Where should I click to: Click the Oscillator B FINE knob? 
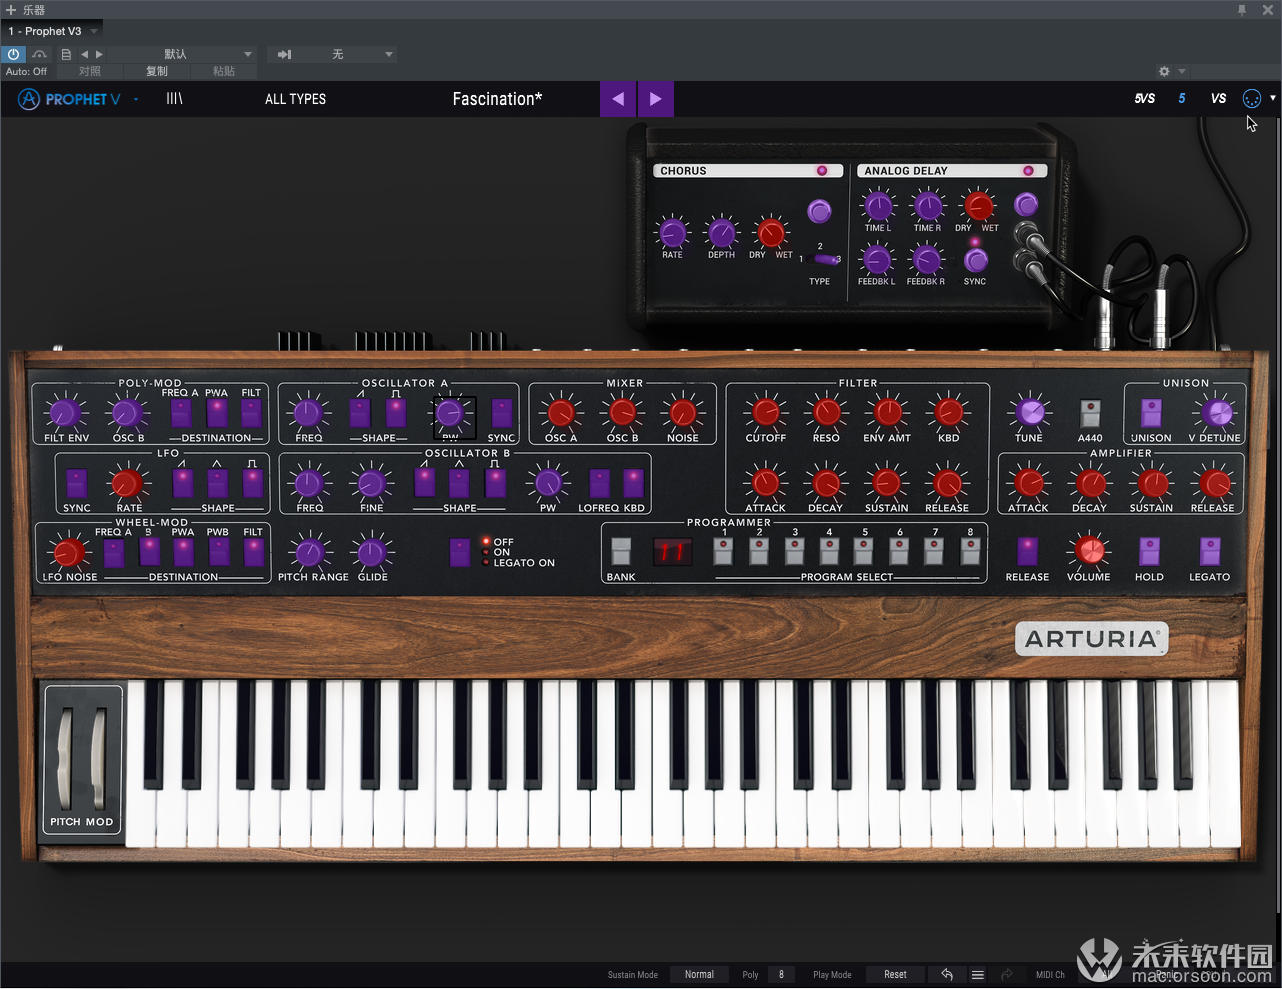(x=371, y=483)
